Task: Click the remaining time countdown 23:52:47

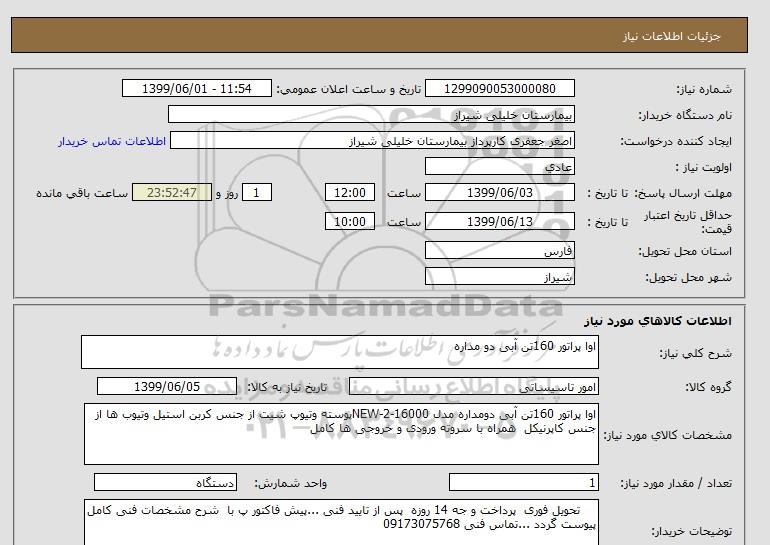Action: tap(172, 192)
